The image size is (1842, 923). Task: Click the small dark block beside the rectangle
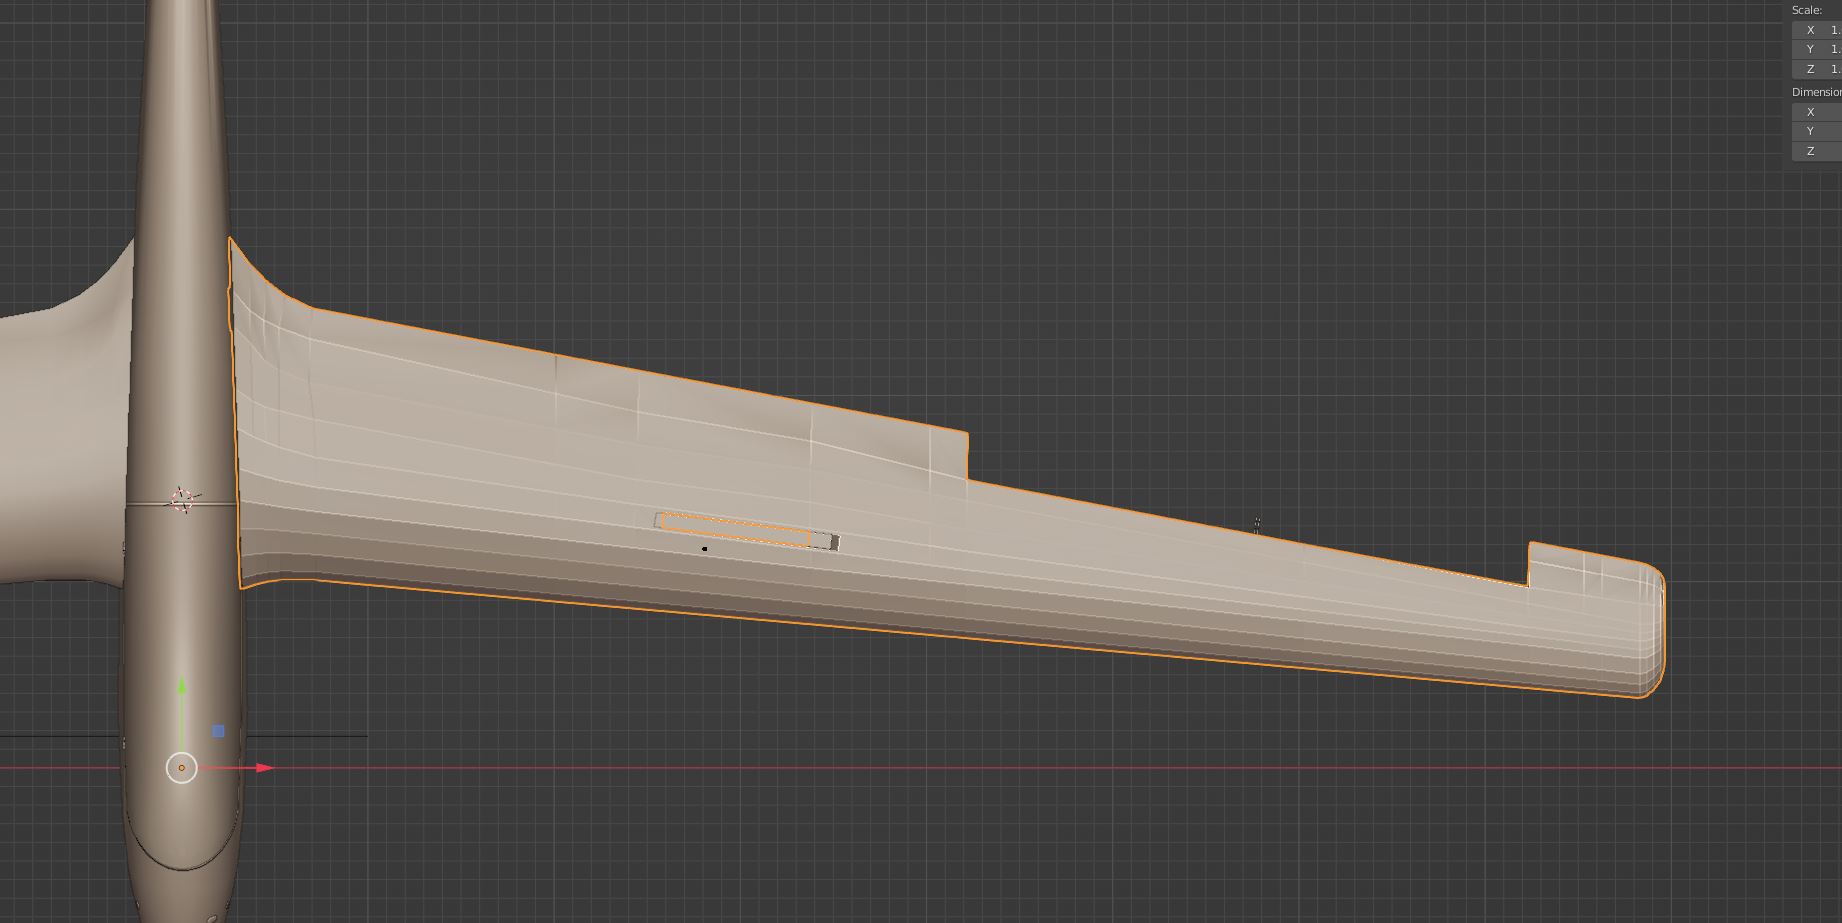(834, 543)
